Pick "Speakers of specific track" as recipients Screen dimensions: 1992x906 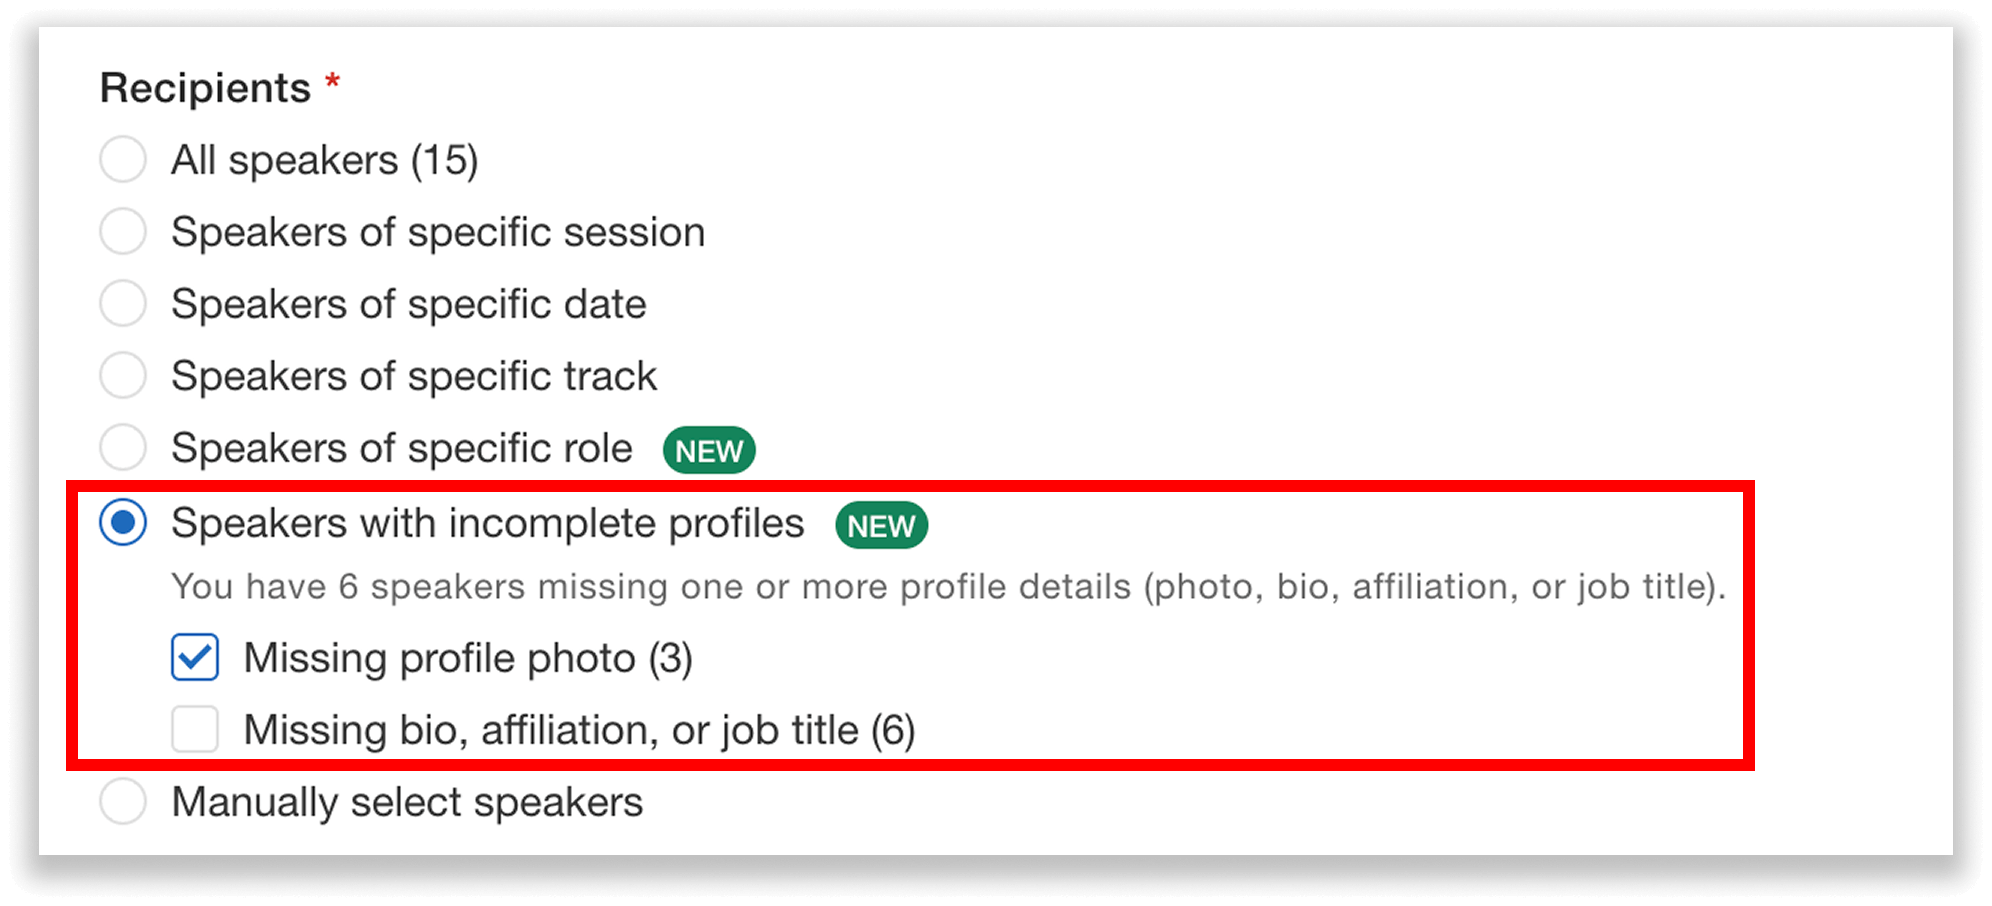point(122,375)
